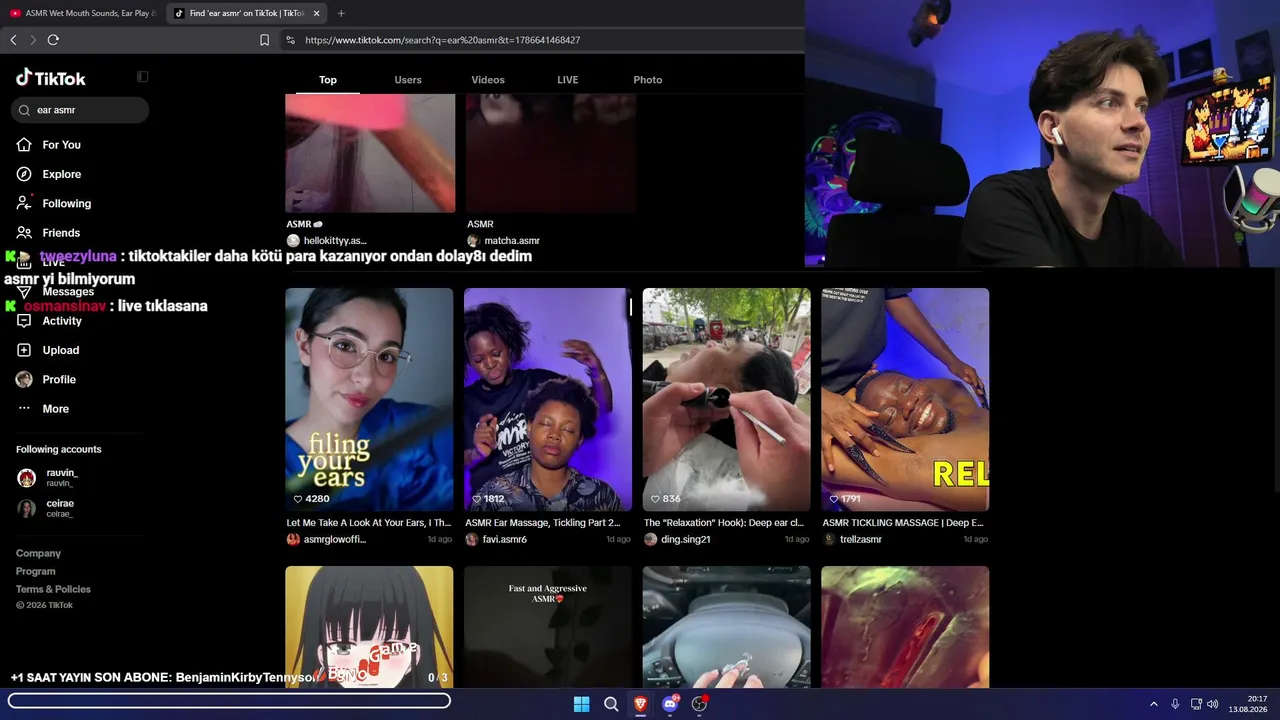This screenshot has height=720, width=1280.
Task: Open Windows taskbar Search
Action: [611, 704]
